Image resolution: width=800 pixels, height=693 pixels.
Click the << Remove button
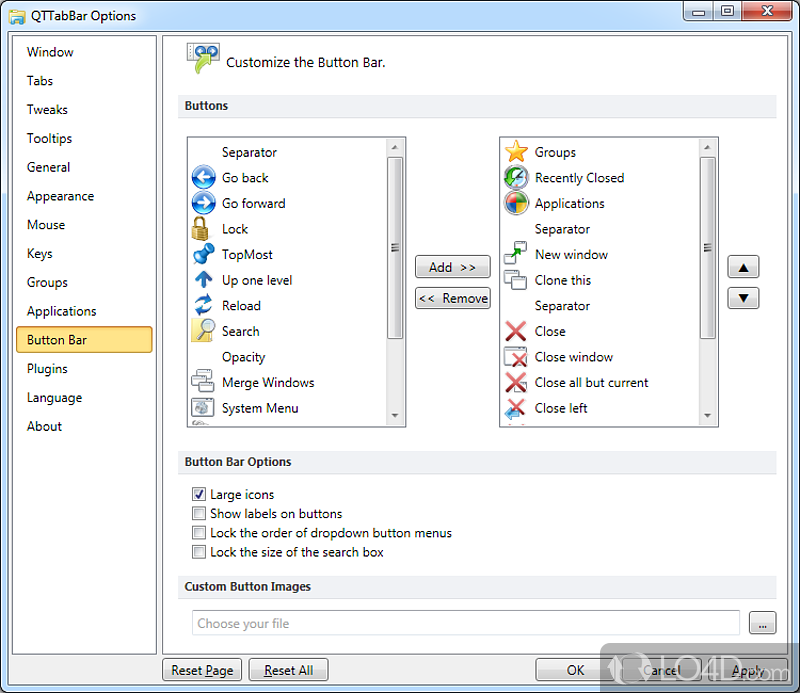[453, 298]
